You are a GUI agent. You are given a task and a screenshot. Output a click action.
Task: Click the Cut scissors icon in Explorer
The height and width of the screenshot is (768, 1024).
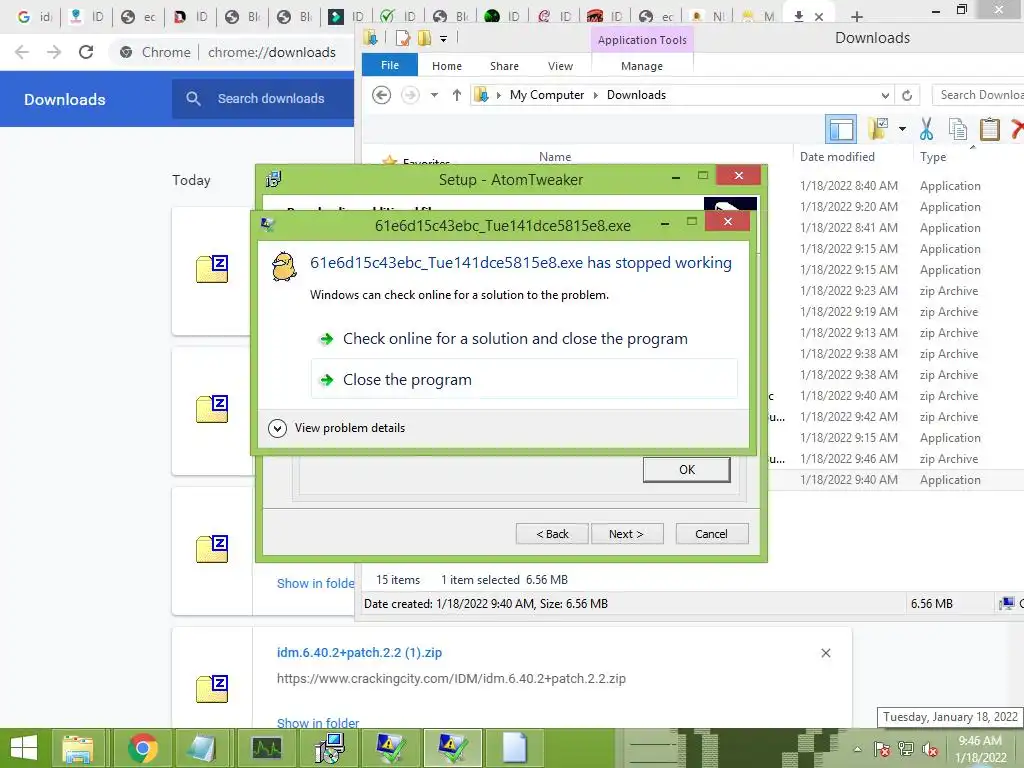[926, 129]
